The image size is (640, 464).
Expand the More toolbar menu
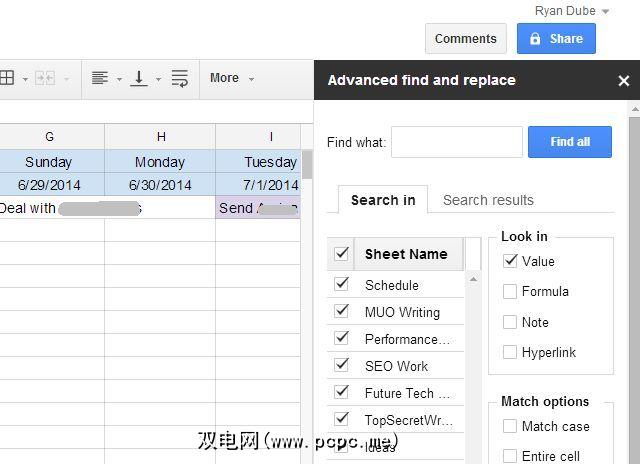232,78
